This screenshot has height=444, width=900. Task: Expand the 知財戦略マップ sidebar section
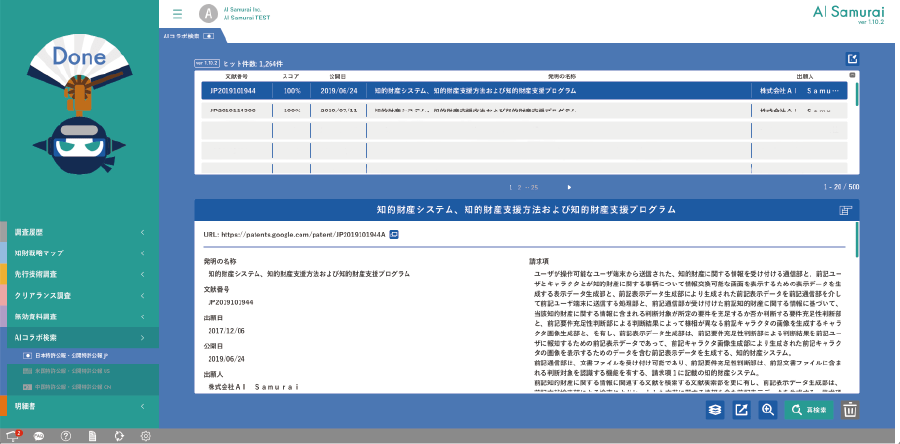click(78, 253)
